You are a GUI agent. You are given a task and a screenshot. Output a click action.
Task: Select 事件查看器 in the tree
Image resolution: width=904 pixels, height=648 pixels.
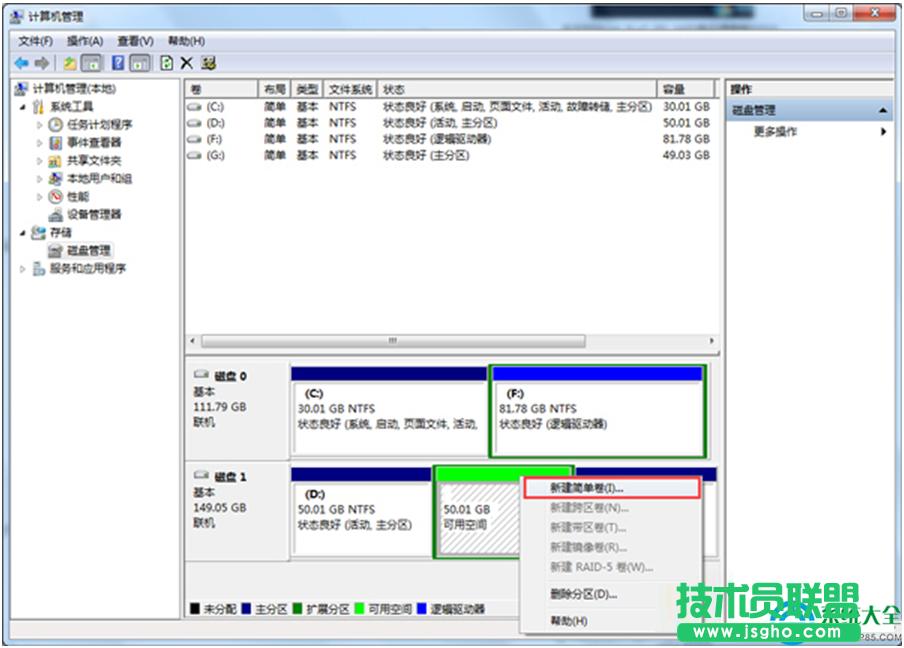coord(94,142)
